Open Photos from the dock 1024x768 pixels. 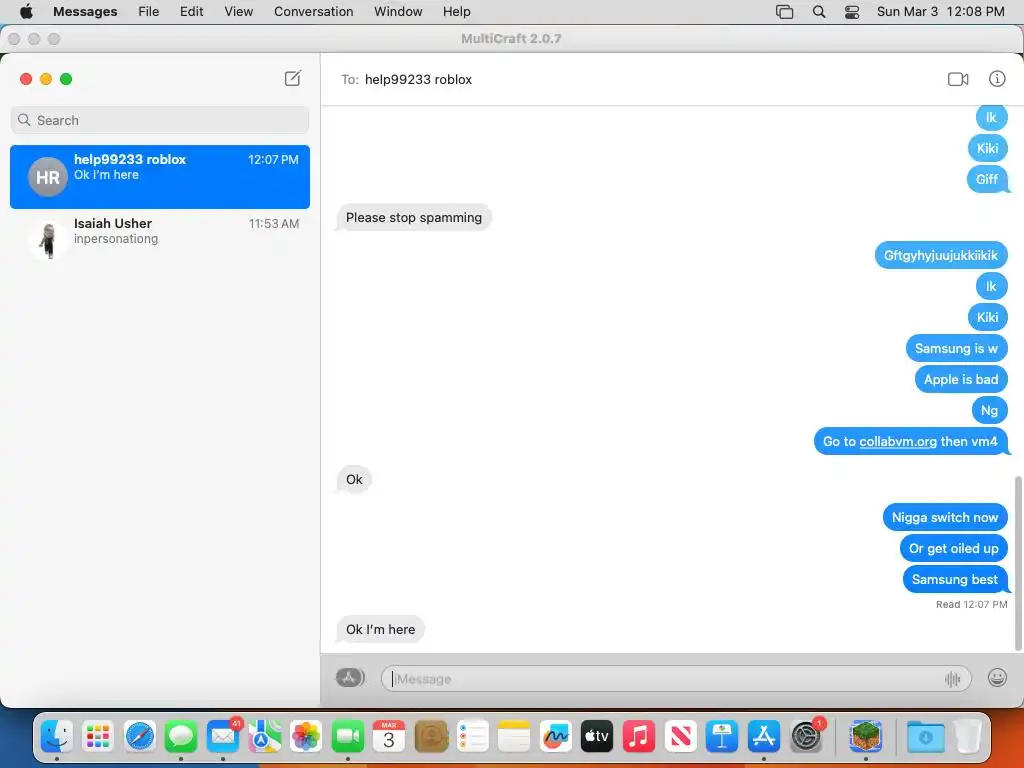coord(306,737)
